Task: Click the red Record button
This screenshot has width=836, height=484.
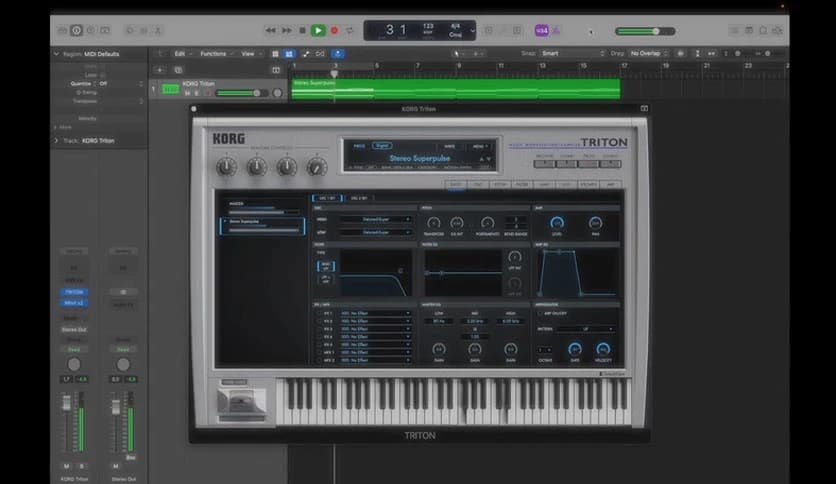Action: pos(334,30)
